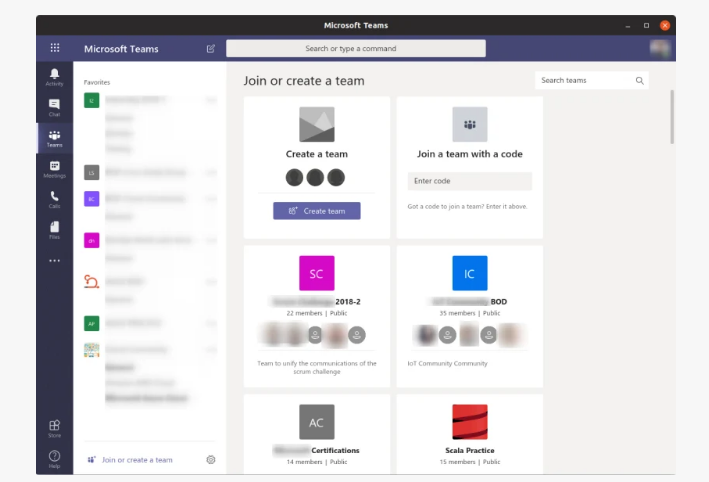Open the app launcher grid icon
This screenshot has height=482, width=709.
(x=55, y=47)
